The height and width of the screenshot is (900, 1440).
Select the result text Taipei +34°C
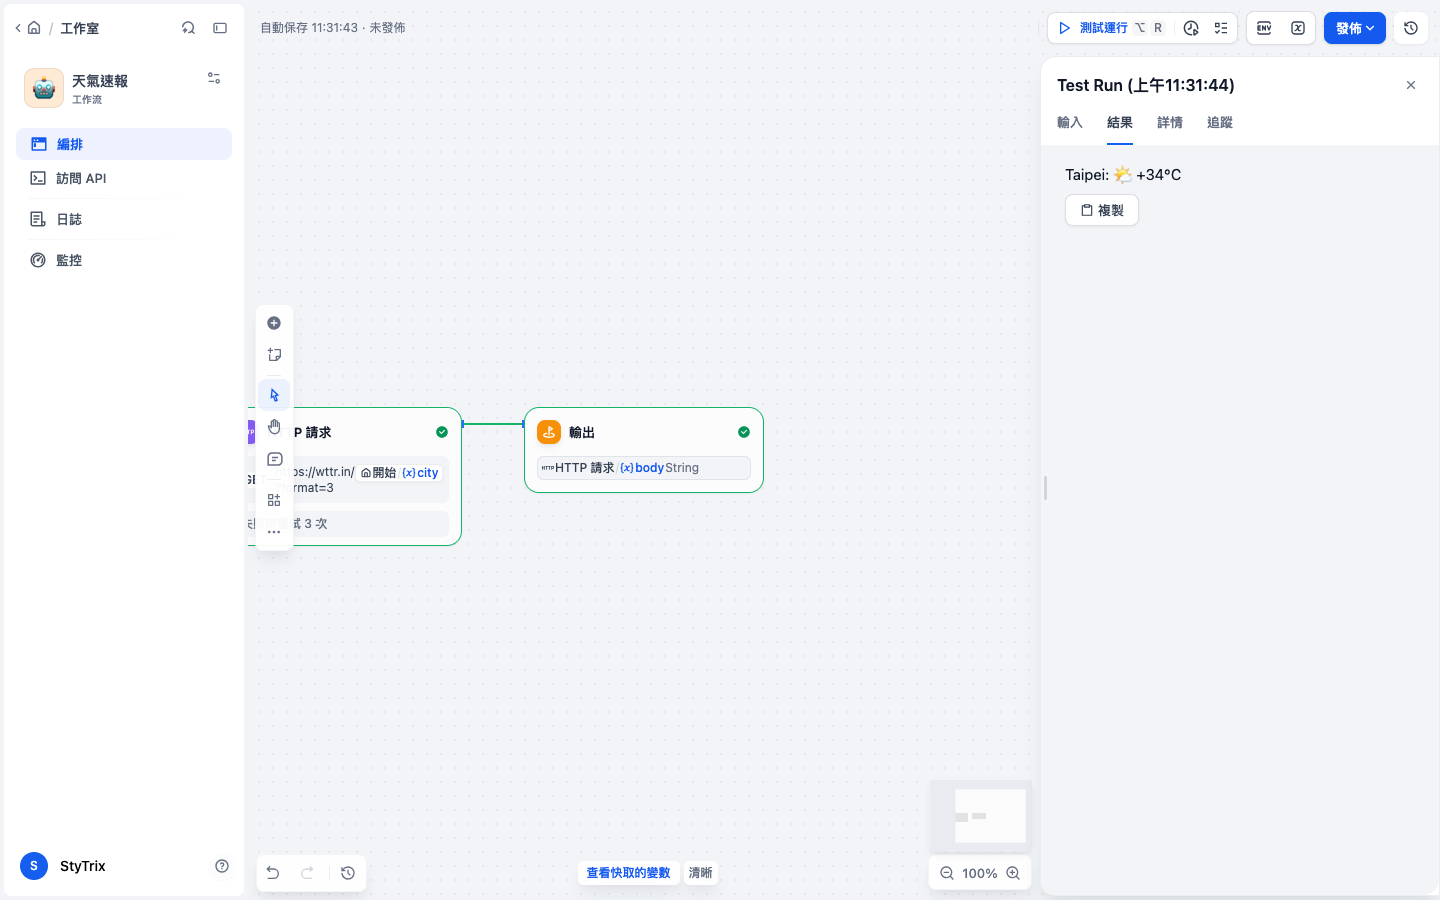(x=1123, y=174)
